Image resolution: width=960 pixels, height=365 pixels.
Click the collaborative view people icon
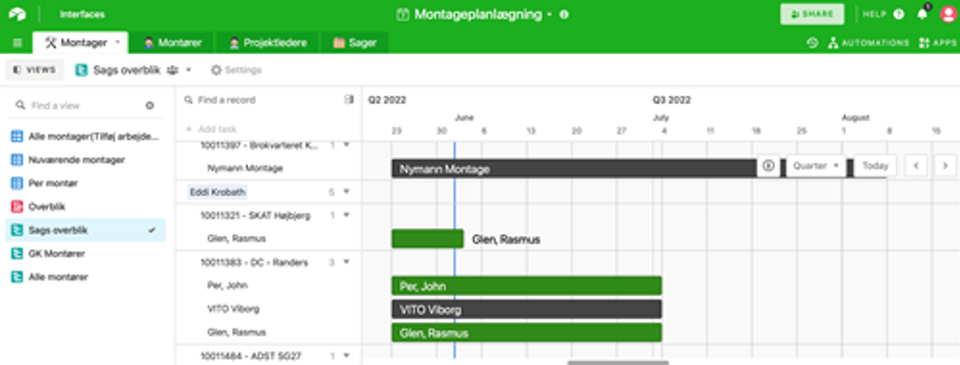pyautogui.click(x=173, y=70)
